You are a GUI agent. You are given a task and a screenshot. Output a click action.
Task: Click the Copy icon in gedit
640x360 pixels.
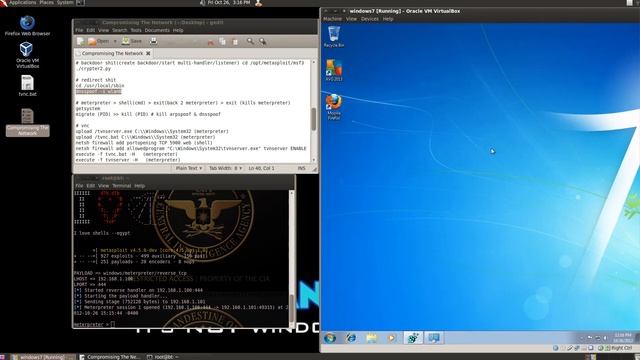(x=222, y=41)
